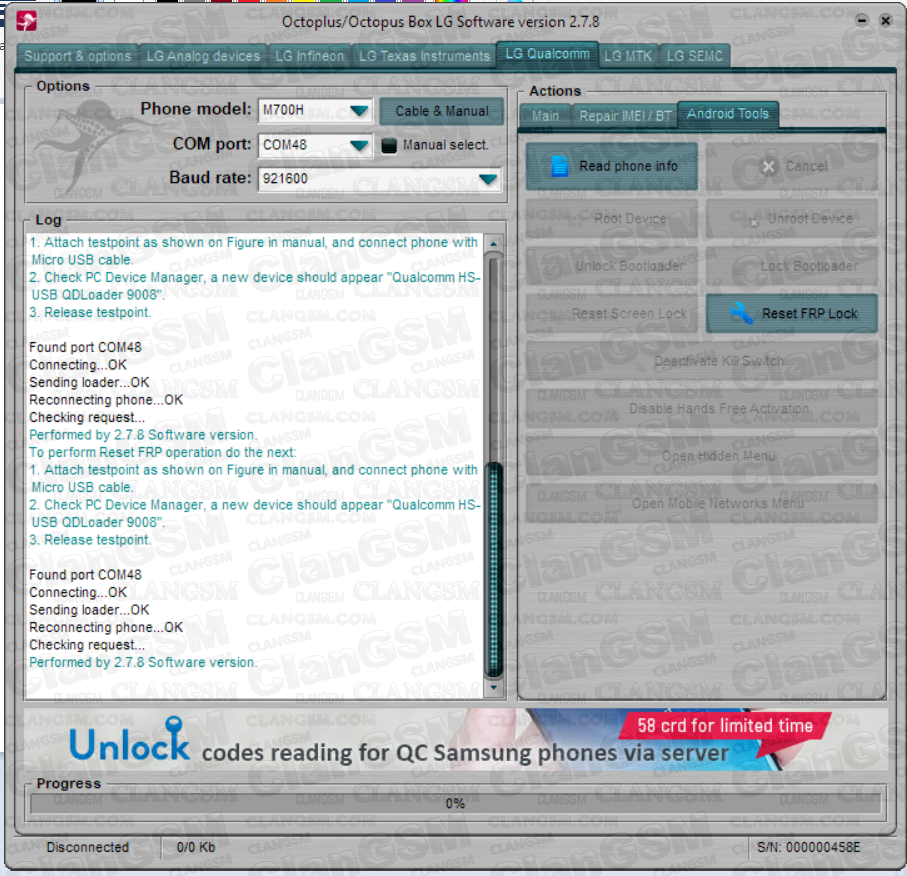Click the Read phone info button
Viewport: 907px width, 876px height.
[611, 167]
